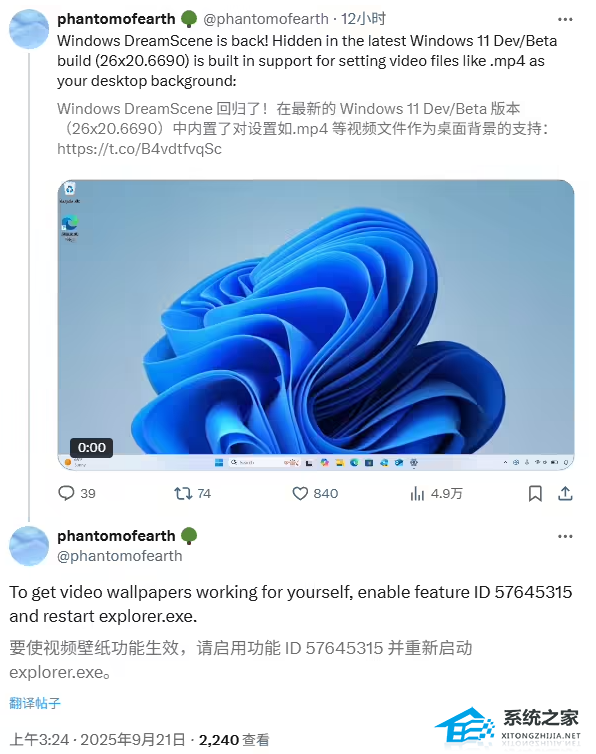
Task: Click the second tweet's profile avatar
Action: (29, 546)
